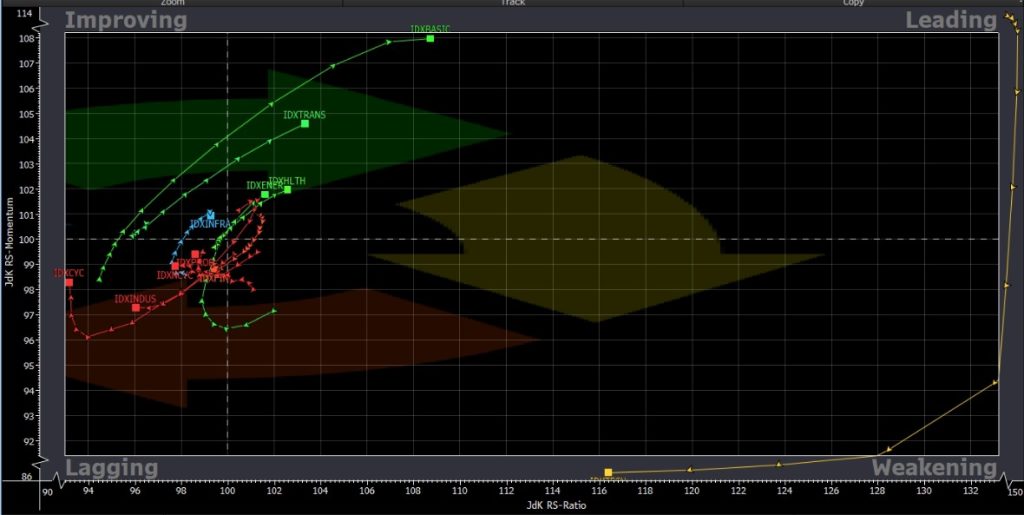Click the yellow trail arrow near RS-Ratio 124
1024x515 pixels.
tap(778, 465)
